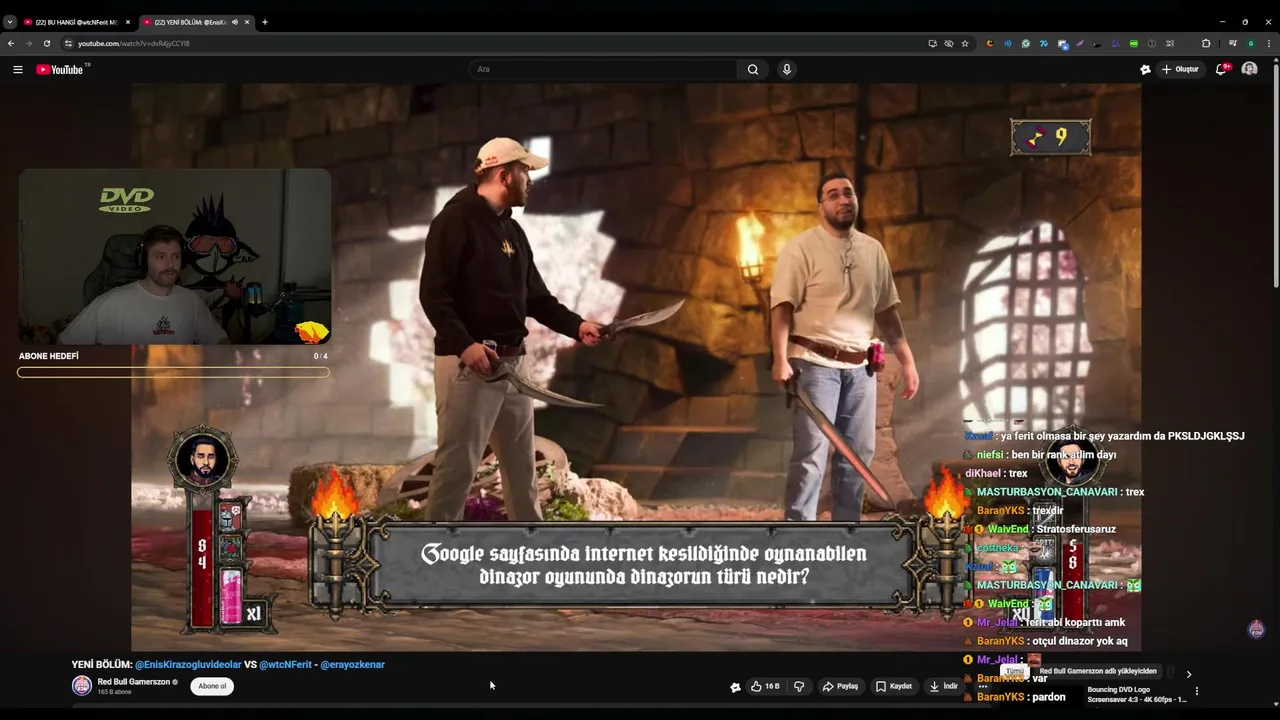Click the round purple floating icon at right edge
This screenshot has width=1280, height=720.
pyautogui.click(x=1256, y=629)
